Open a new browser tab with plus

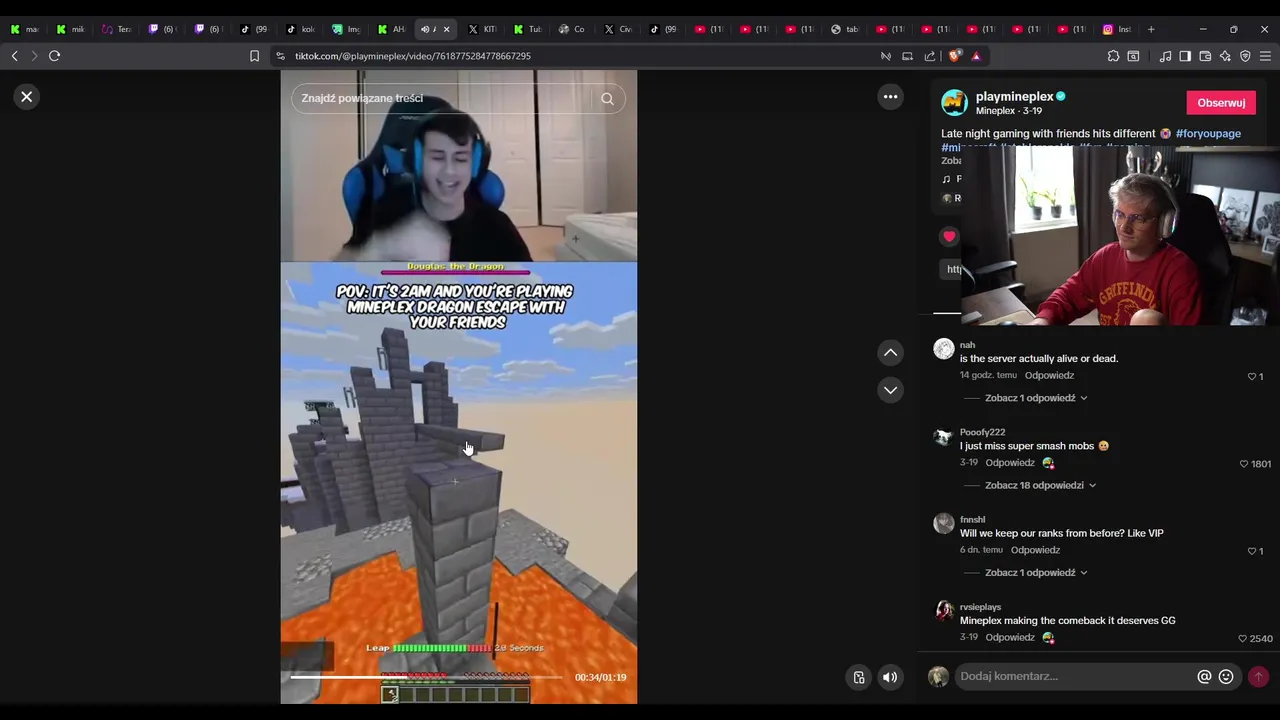tap(1151, 29)
